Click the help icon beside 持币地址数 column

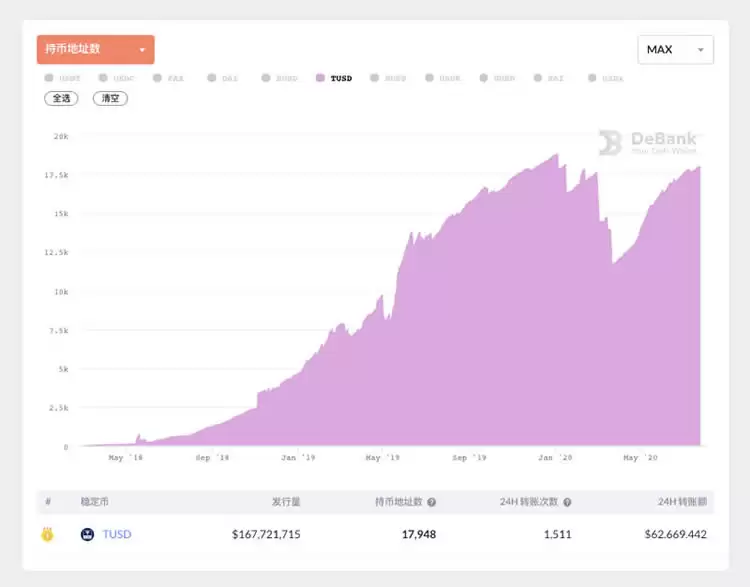(x=431, y=502)
